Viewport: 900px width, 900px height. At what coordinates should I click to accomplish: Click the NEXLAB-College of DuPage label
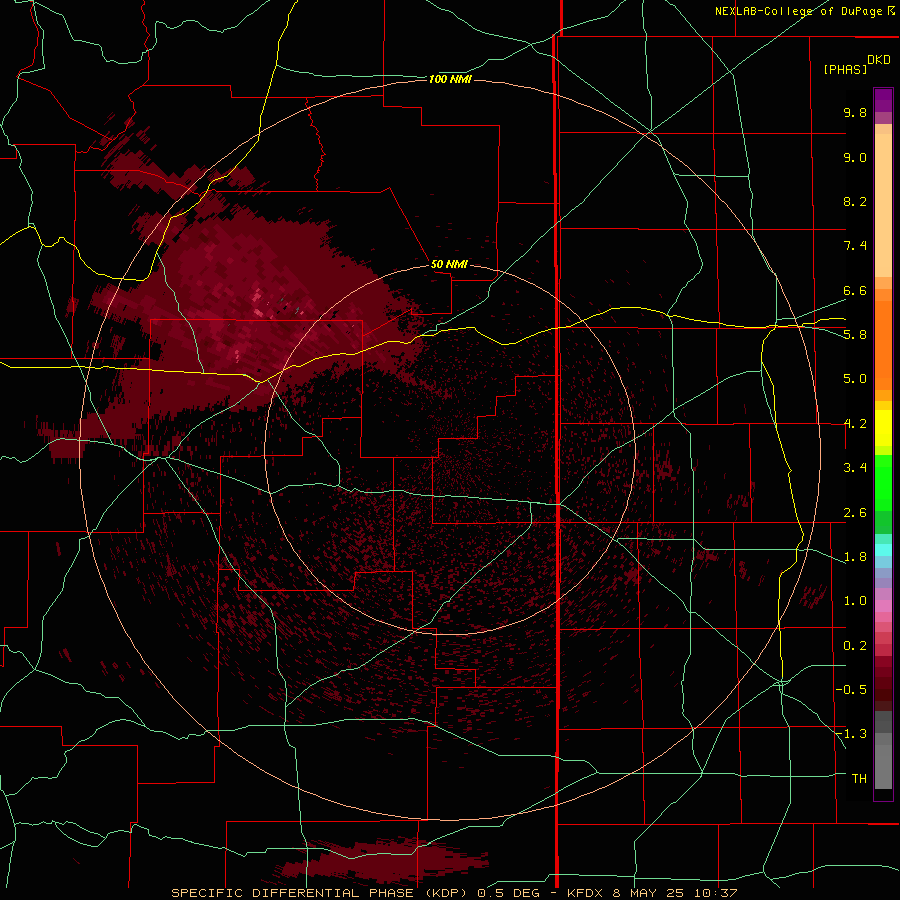(798, 11)
